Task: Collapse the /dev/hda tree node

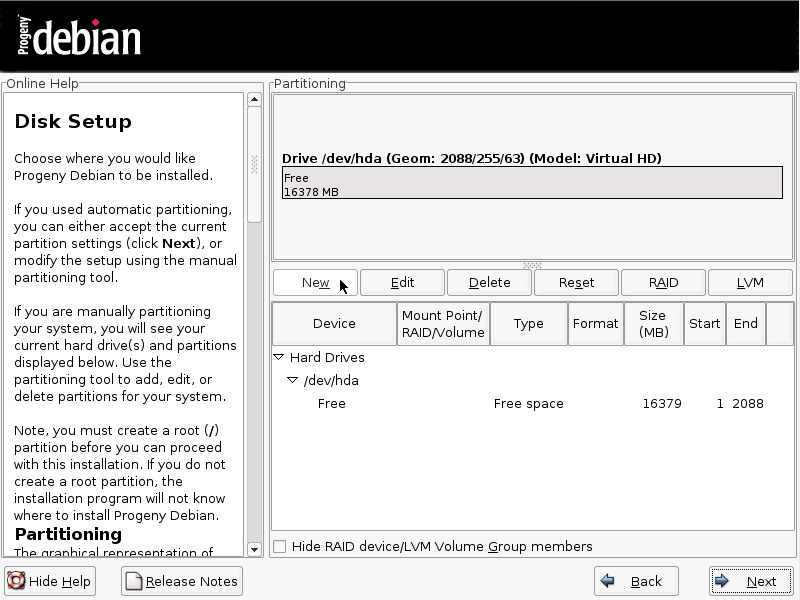Action: pos(293,380)
